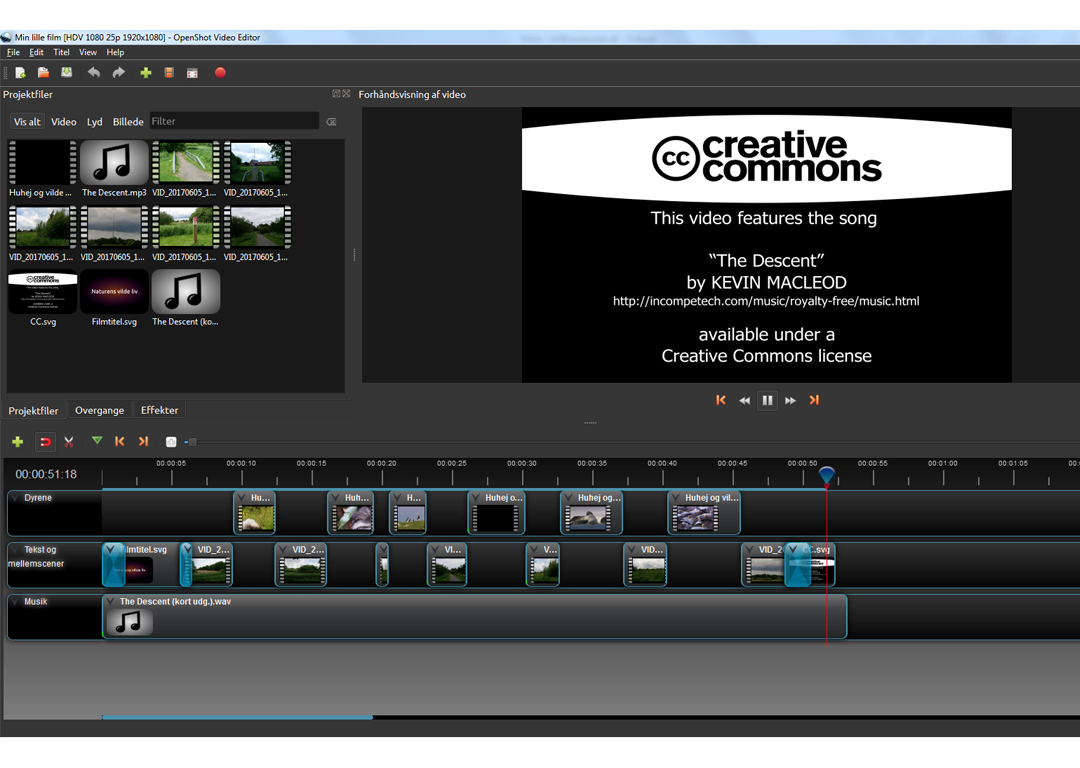The width and height of the screenshot is (1080, 768).
Task: Open menu arrow of CC.svg timeline clip
Action: click(794, 550)
